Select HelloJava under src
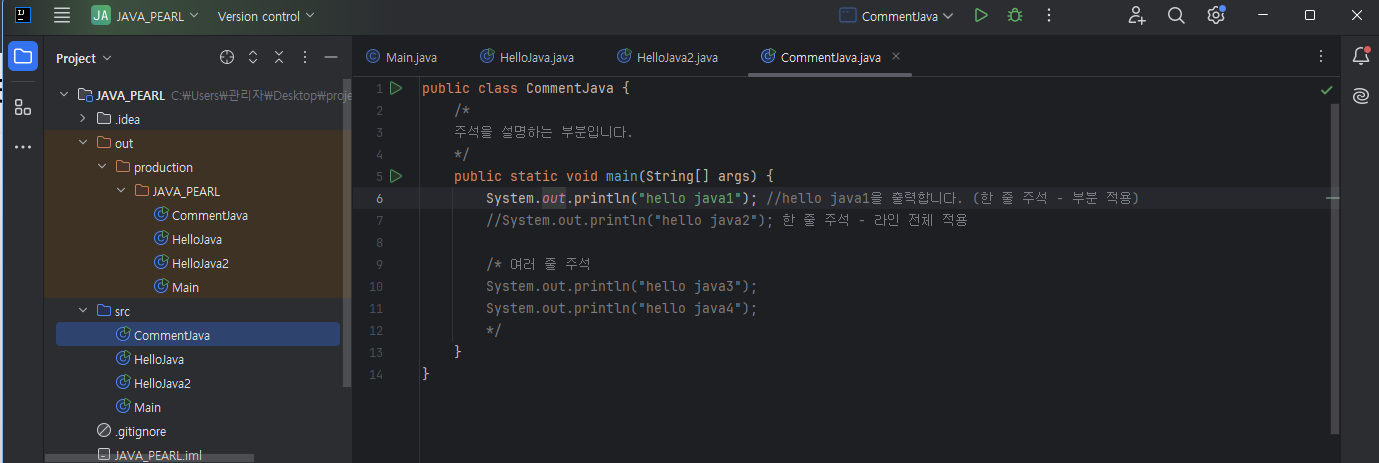 159,359
